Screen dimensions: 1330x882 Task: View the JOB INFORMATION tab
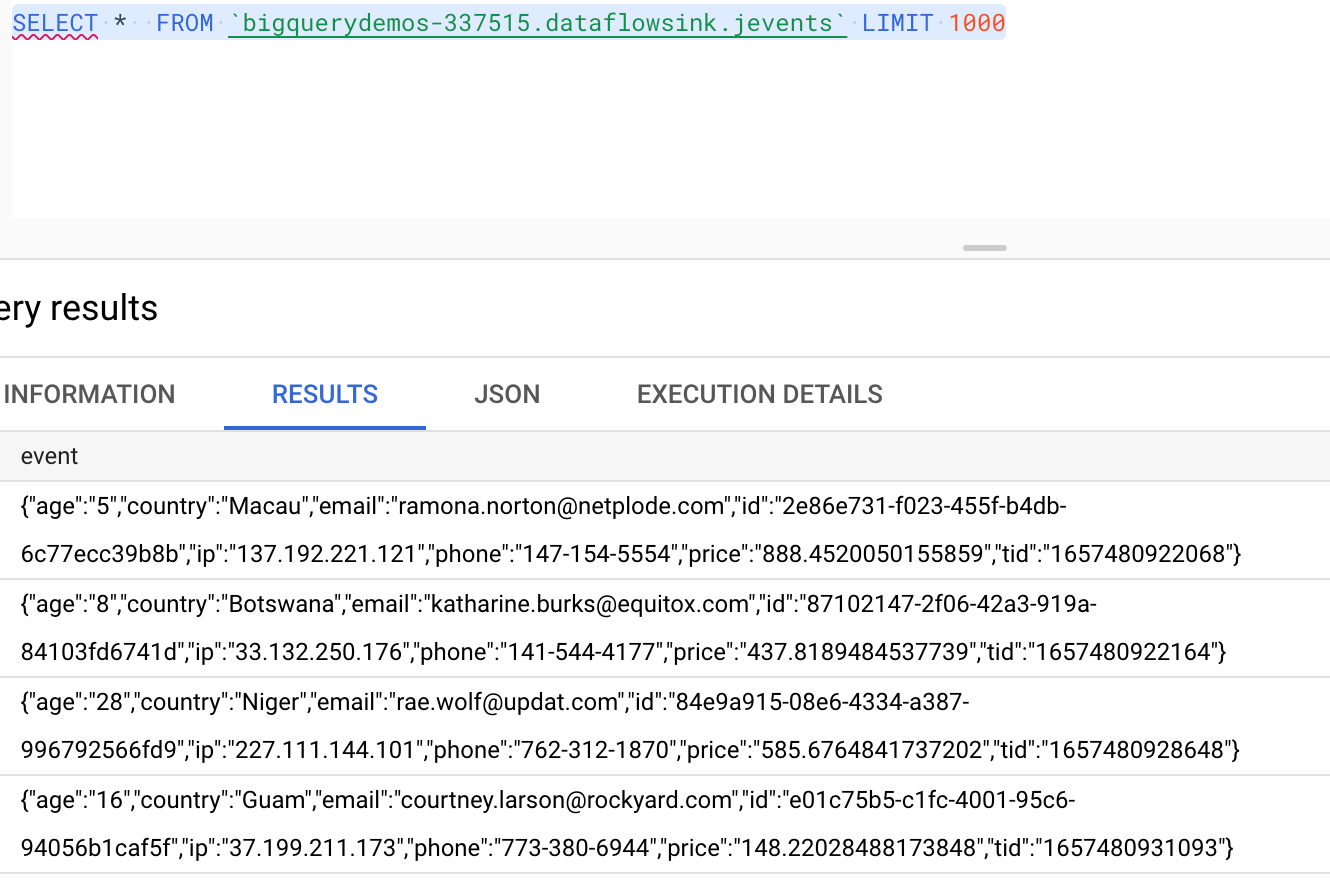pyautogui.click(x=88, y=394)
